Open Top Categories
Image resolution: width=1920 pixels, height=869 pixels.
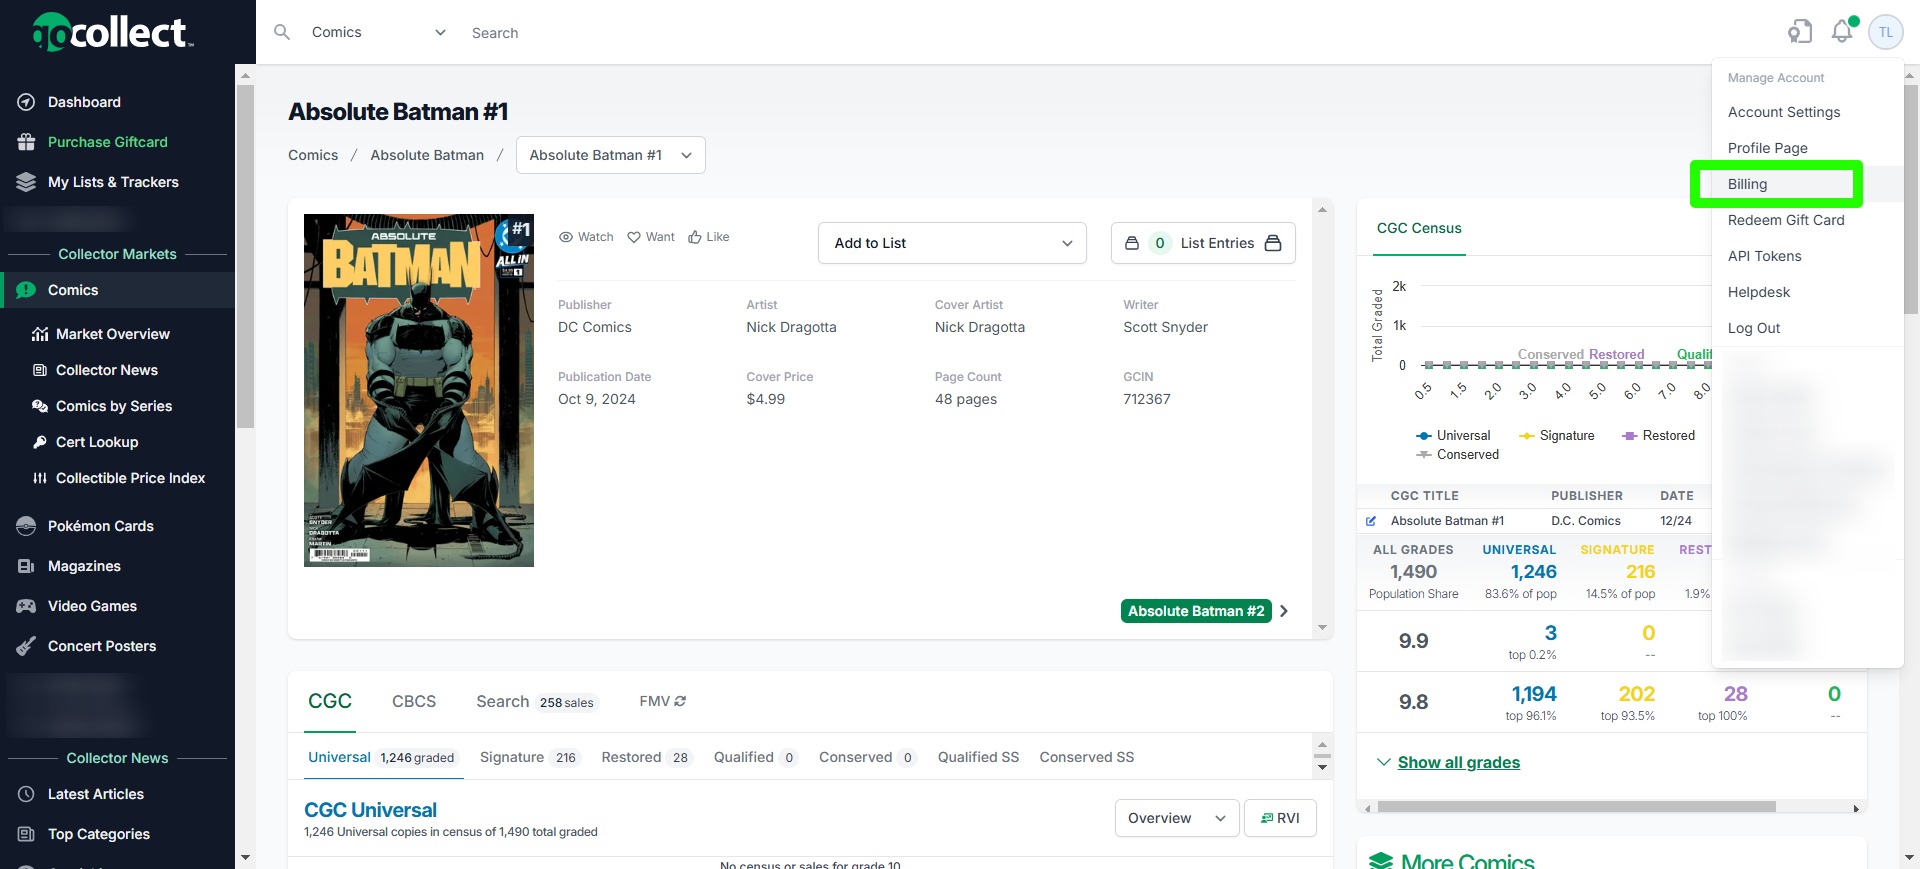[x=99, y=834]
